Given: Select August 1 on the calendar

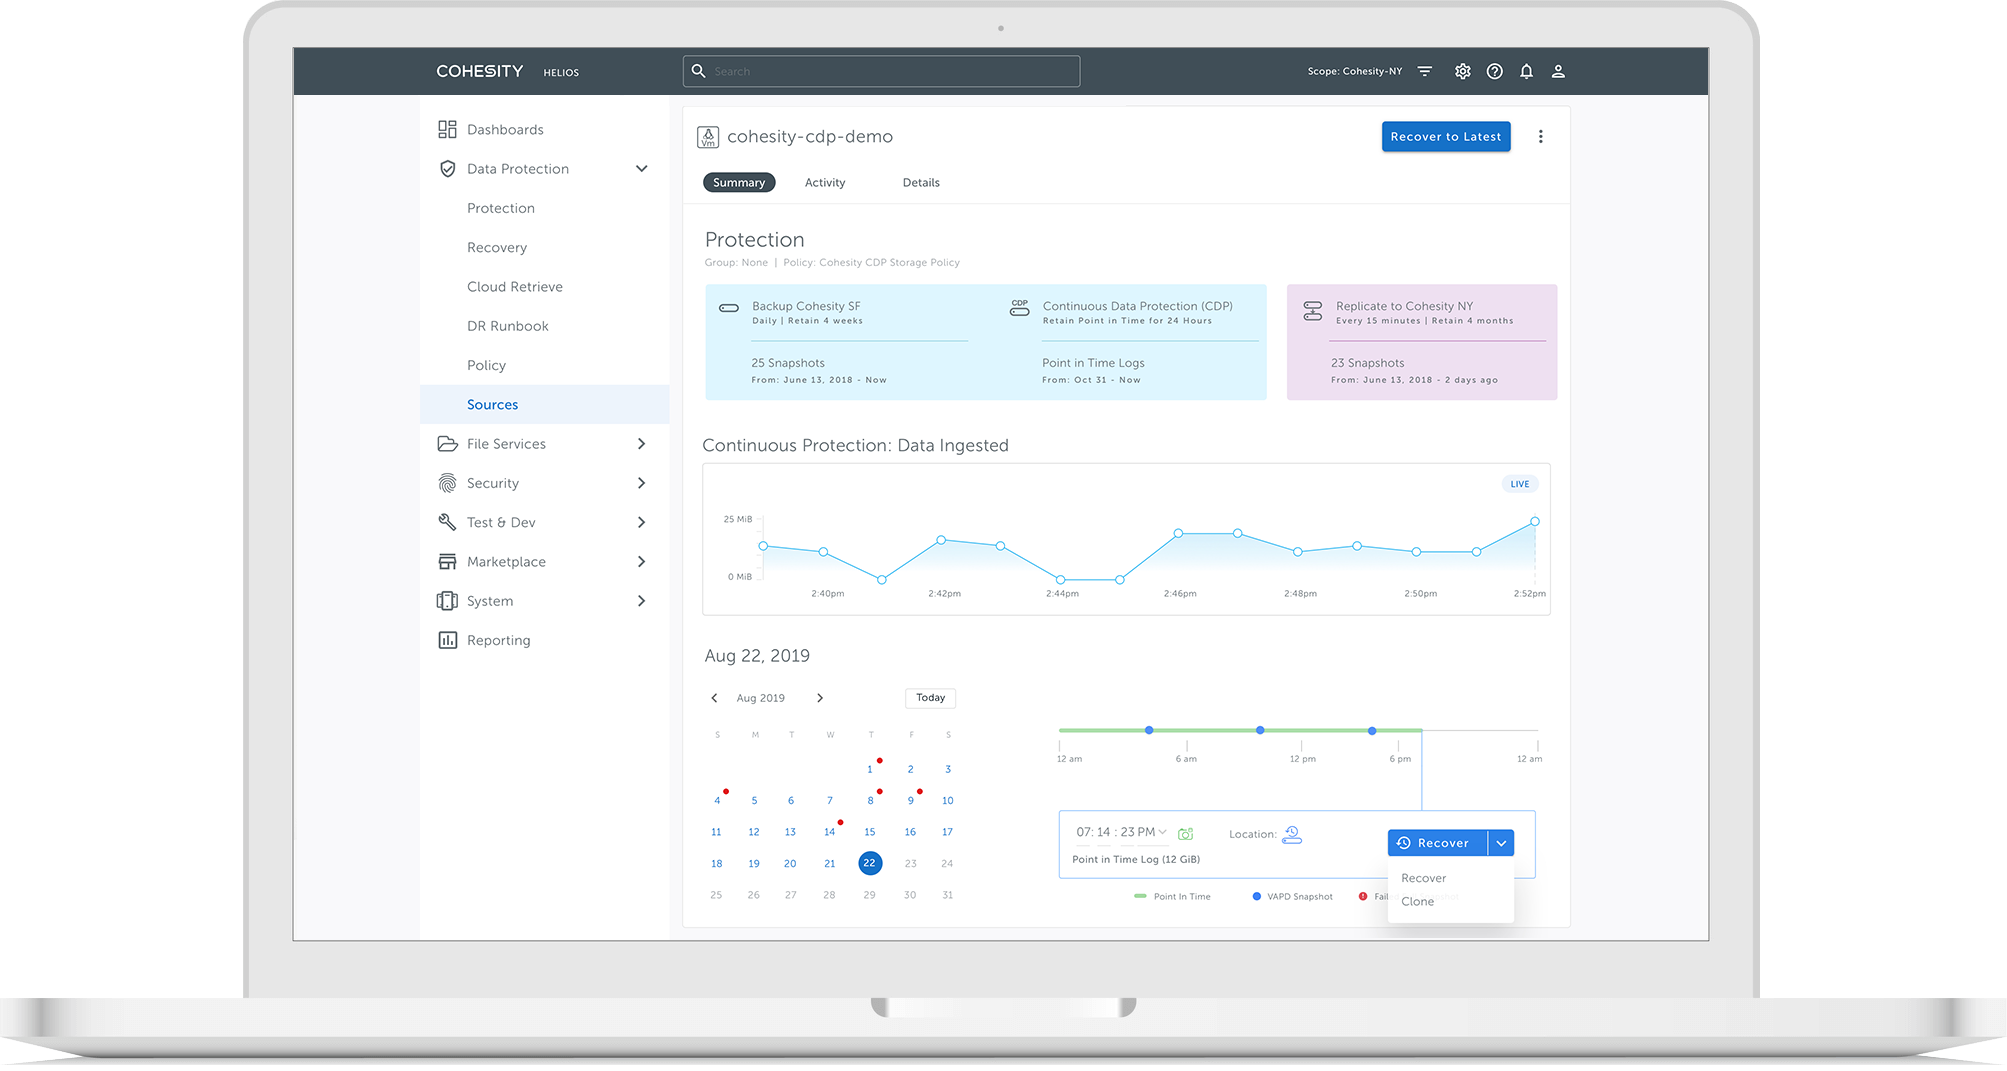Looking at the screenshot, I should click(x=870, y=769).
